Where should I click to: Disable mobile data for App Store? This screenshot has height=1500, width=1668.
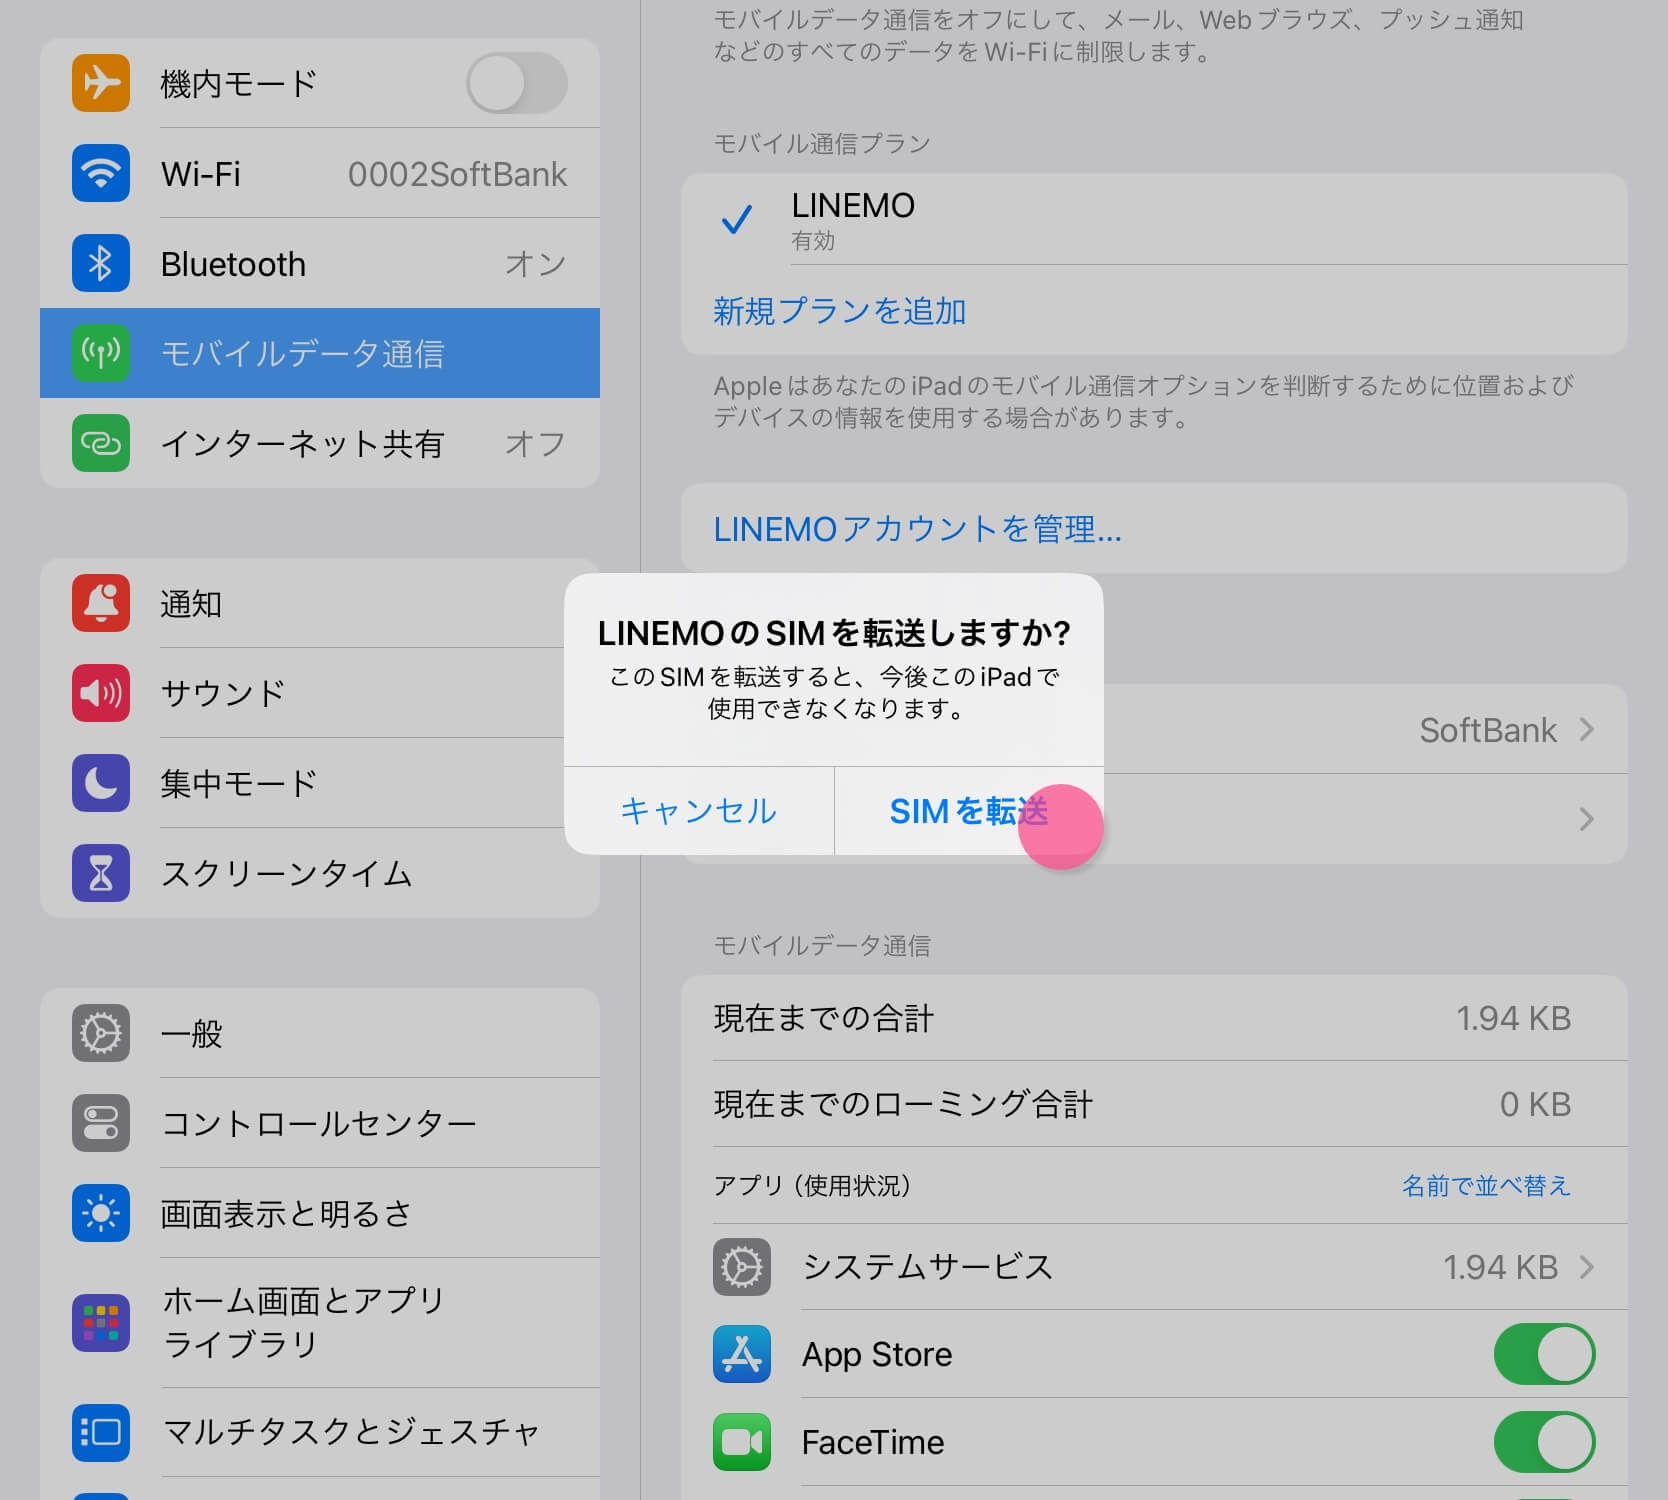pos(1543,1354)
